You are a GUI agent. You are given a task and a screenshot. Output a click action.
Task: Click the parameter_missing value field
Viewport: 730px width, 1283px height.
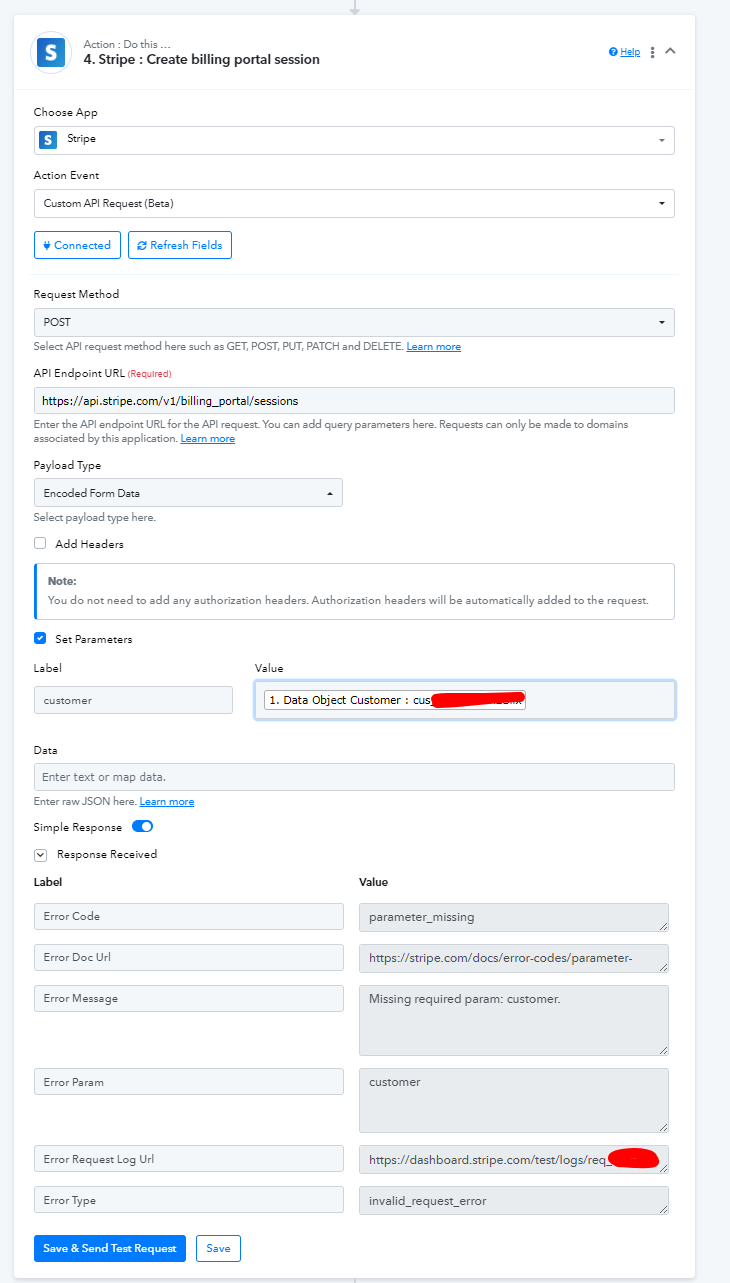(514, 917)
